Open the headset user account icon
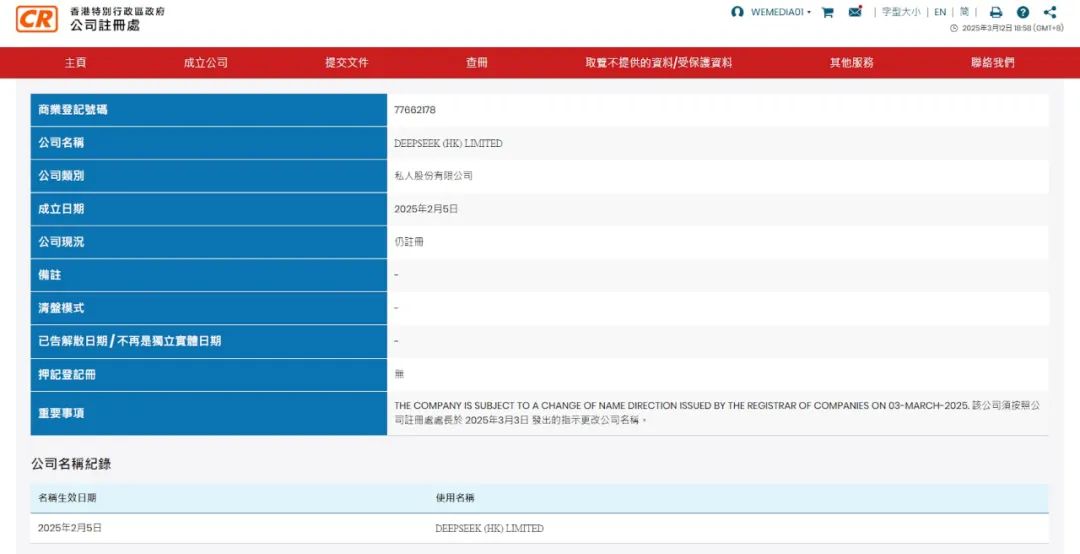The width and height of the screenshot is (1080, 554). (x=738, y=12)
